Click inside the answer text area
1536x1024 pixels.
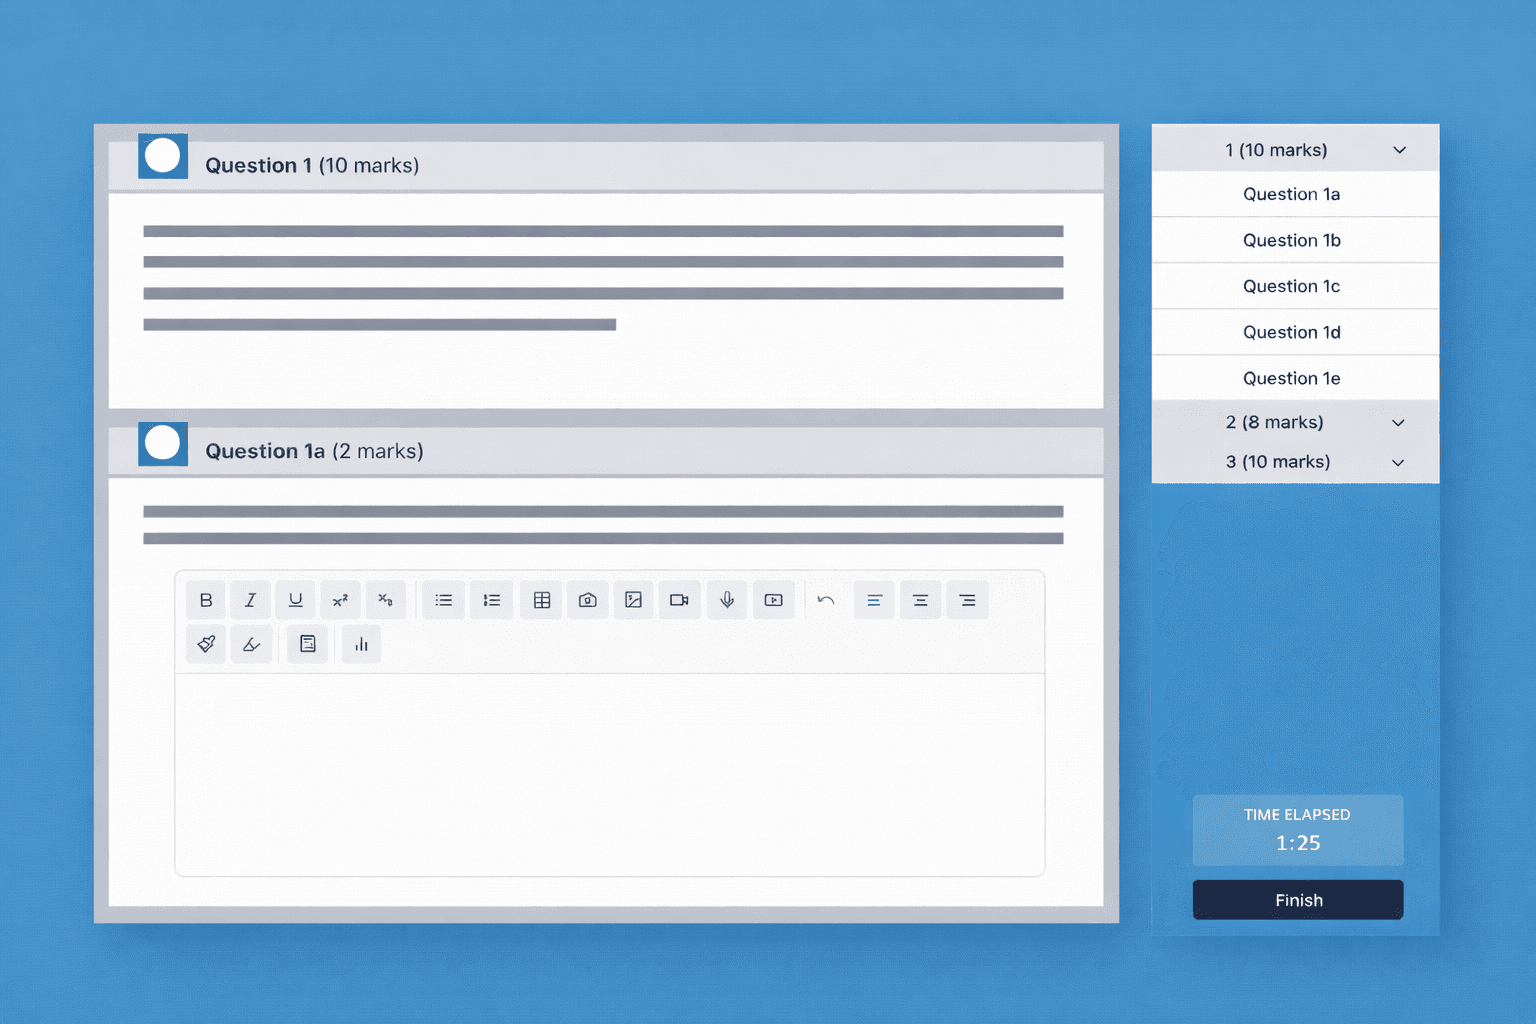point(610,775)
